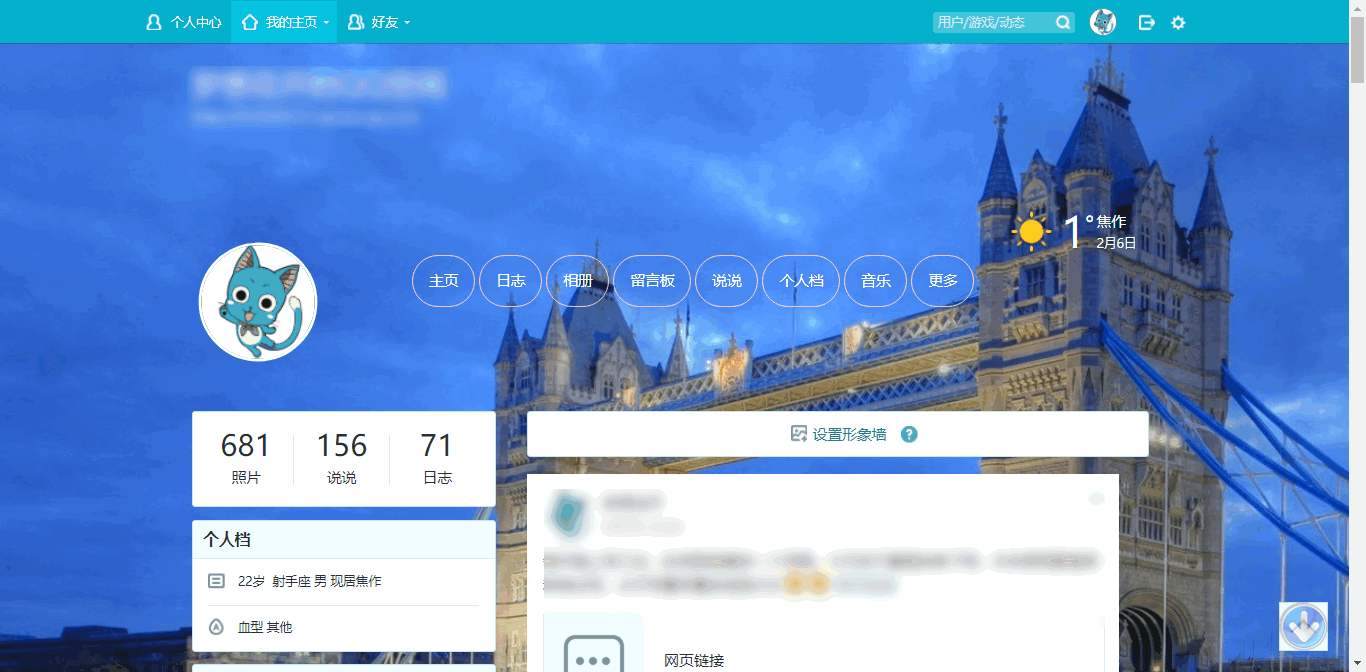Open the settings gear in top bar
Image resolution: width=1366 pixels, height=672 pixels.
1178,21
